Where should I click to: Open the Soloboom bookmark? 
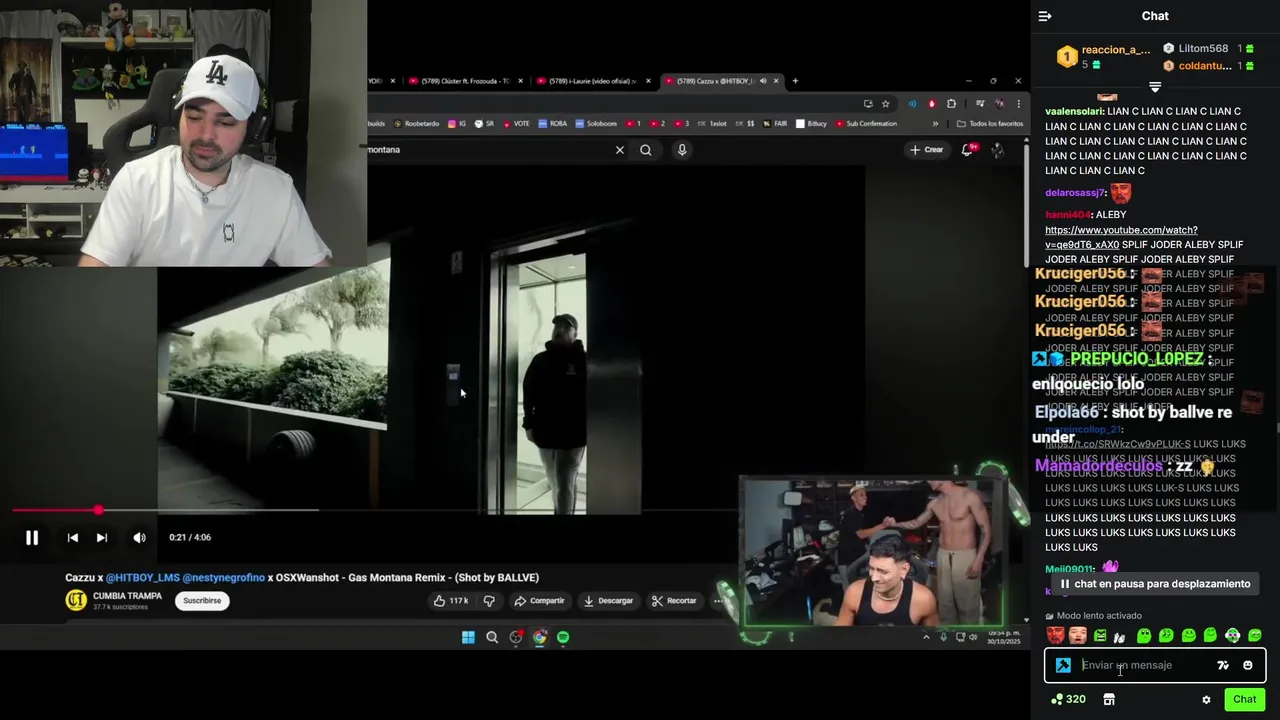pos(596,124)
